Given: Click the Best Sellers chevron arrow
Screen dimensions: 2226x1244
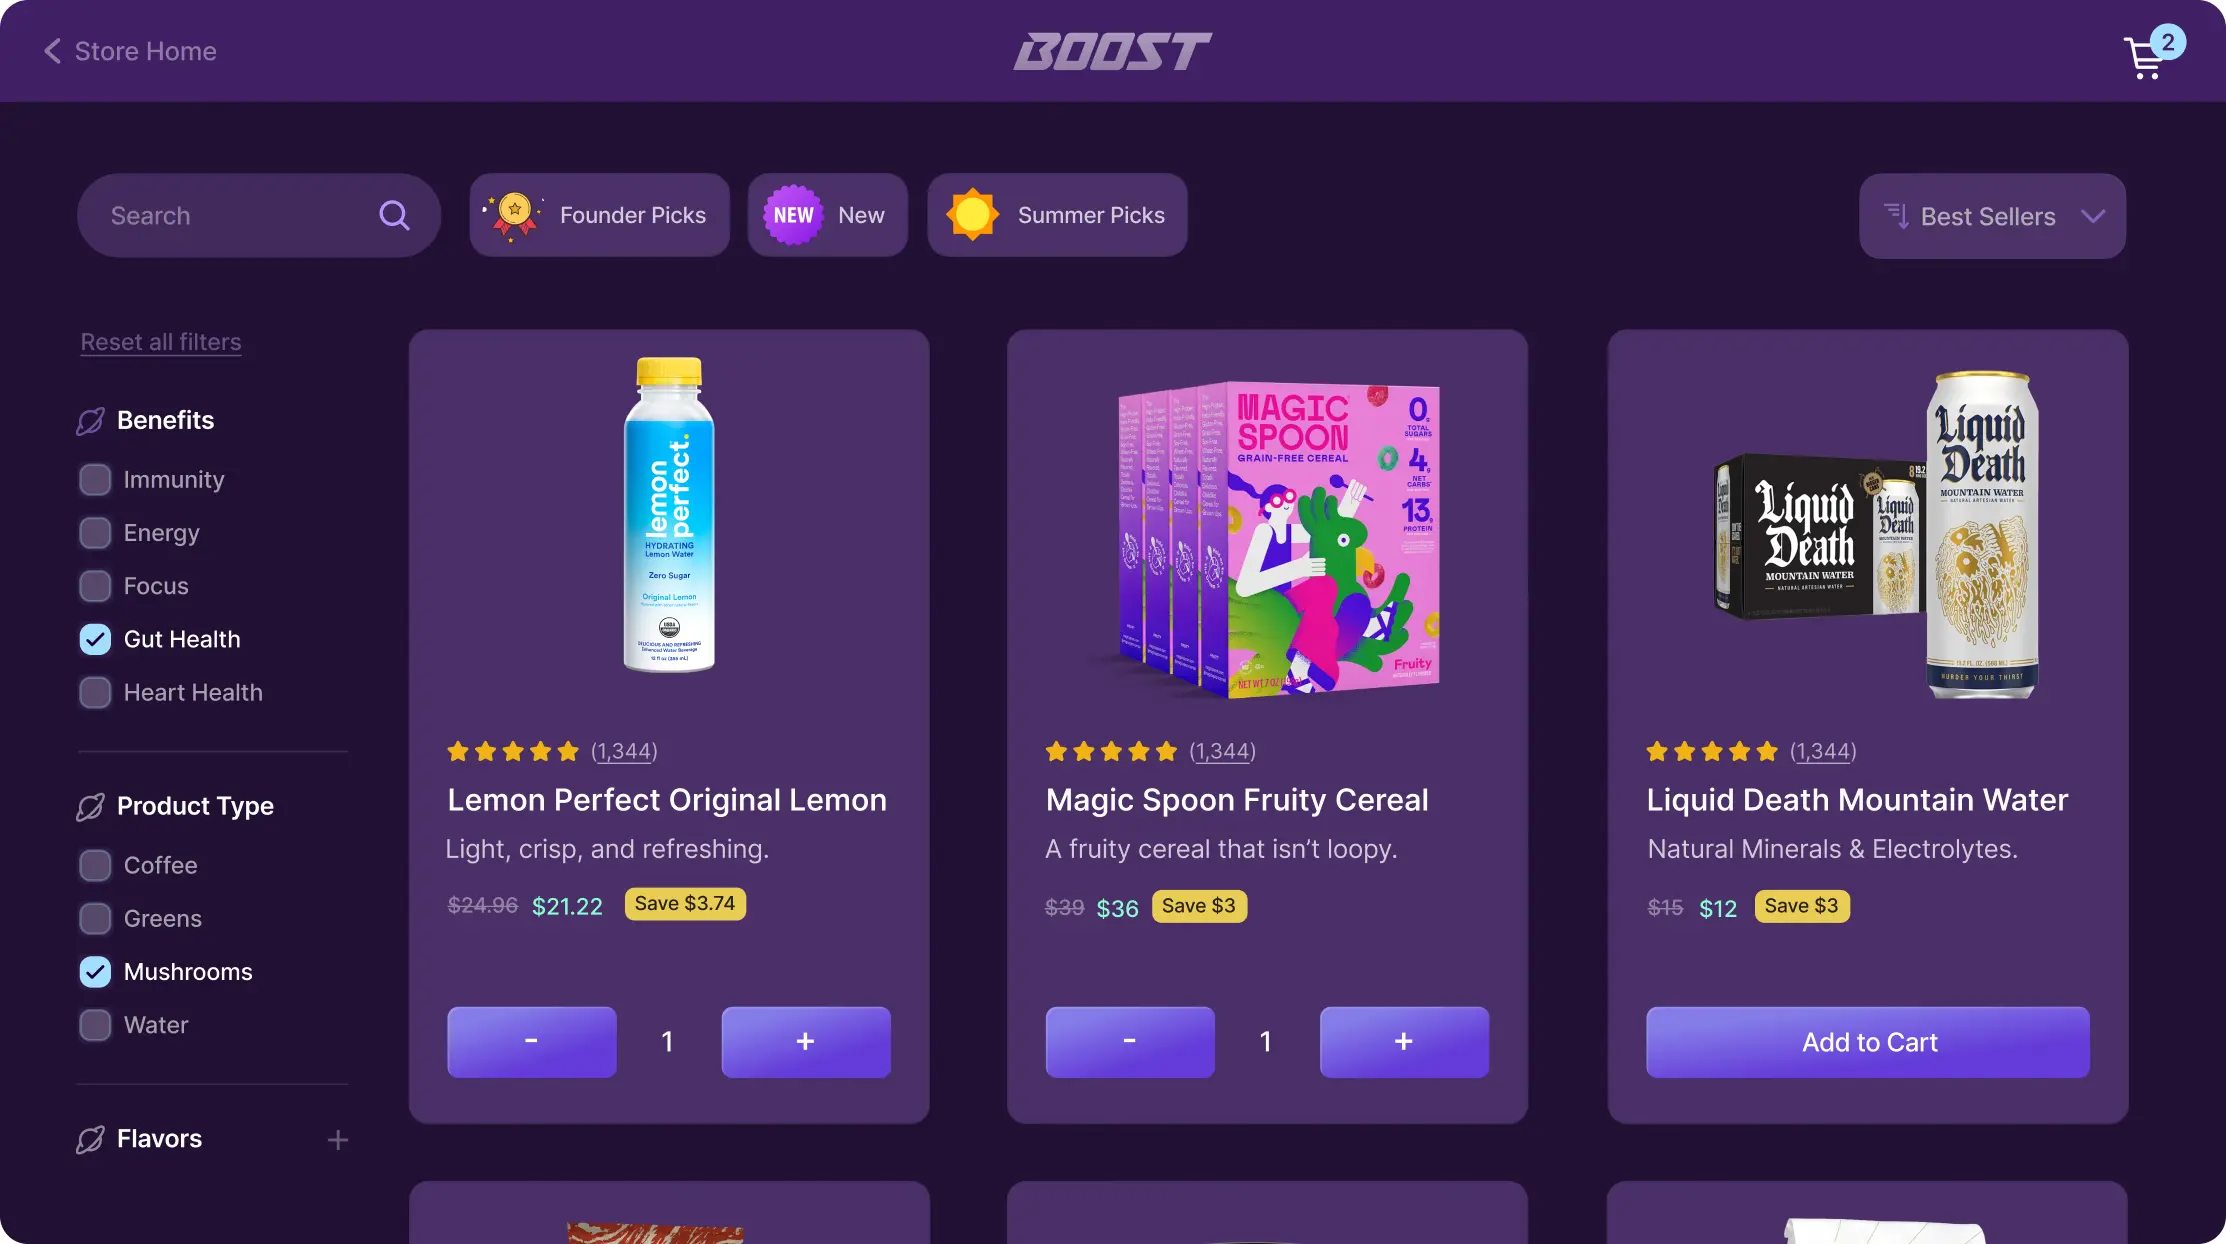Looking at the screenshot, I should click(2093, 216).
